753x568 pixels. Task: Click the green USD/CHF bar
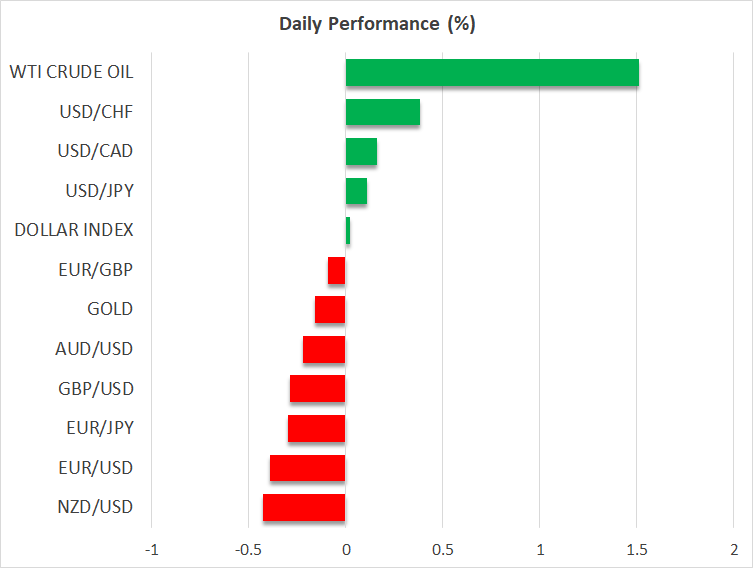[x=382, y=112]
